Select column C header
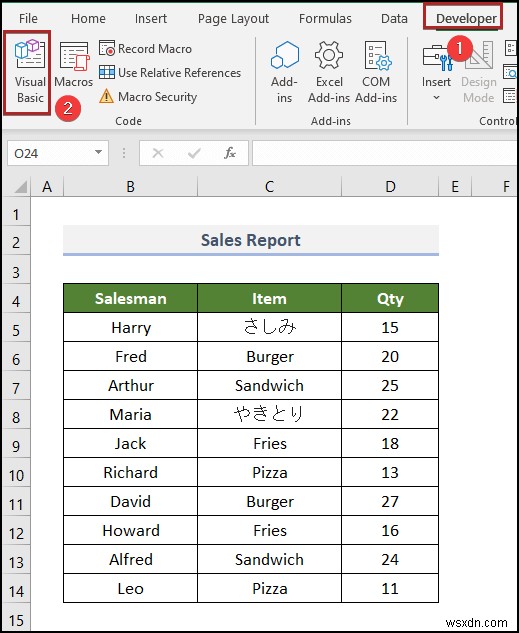 tap(269, 187)
